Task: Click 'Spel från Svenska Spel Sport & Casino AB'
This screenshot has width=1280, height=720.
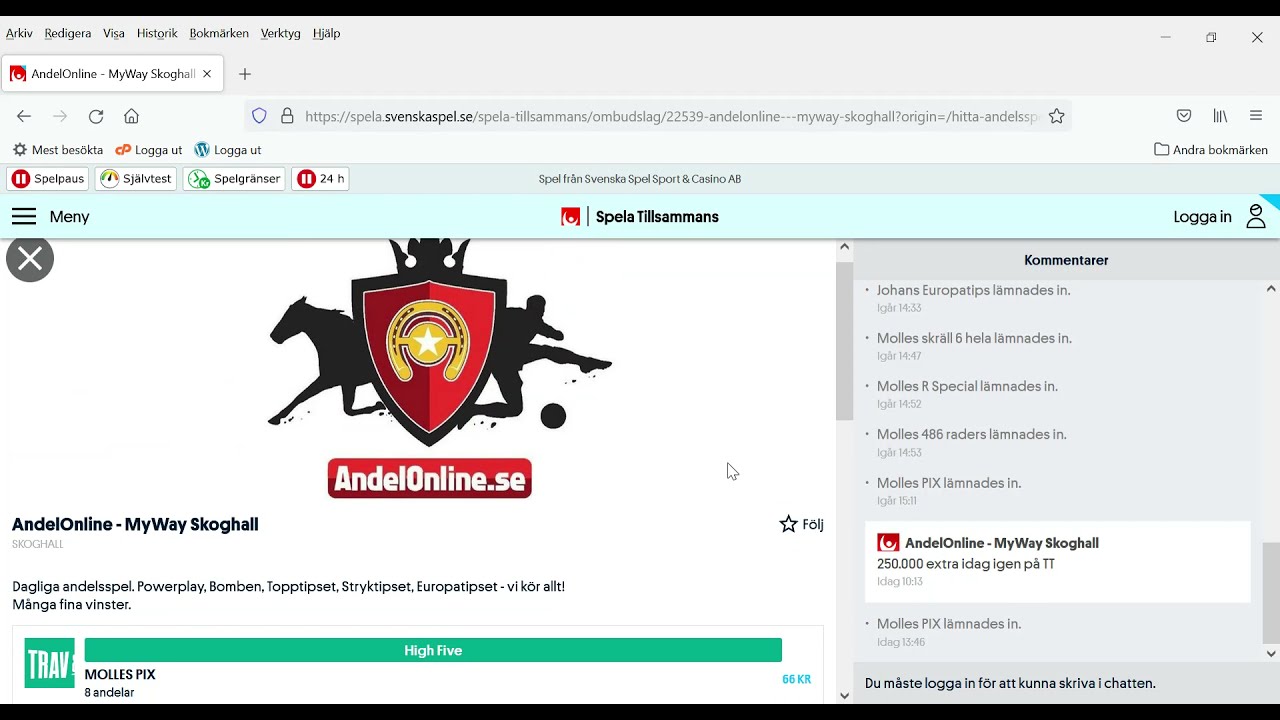Action: (640, 179)
